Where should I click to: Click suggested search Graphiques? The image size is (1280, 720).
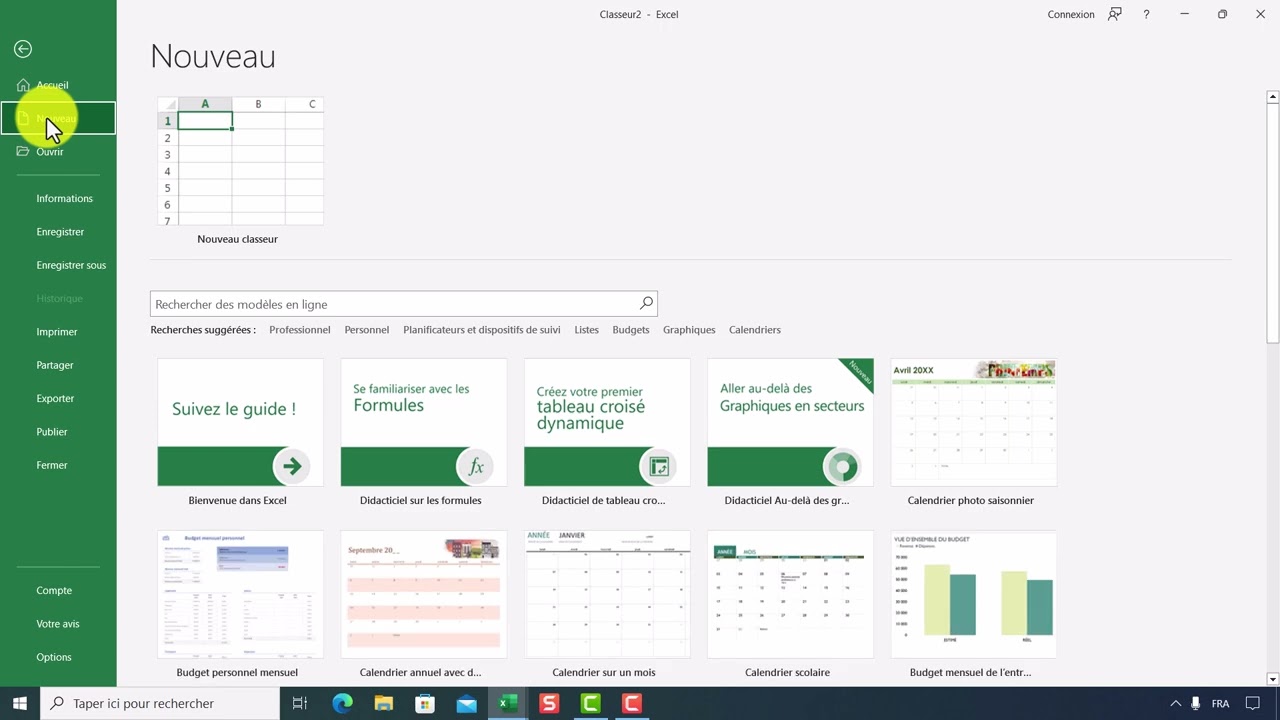click(689, 330)
